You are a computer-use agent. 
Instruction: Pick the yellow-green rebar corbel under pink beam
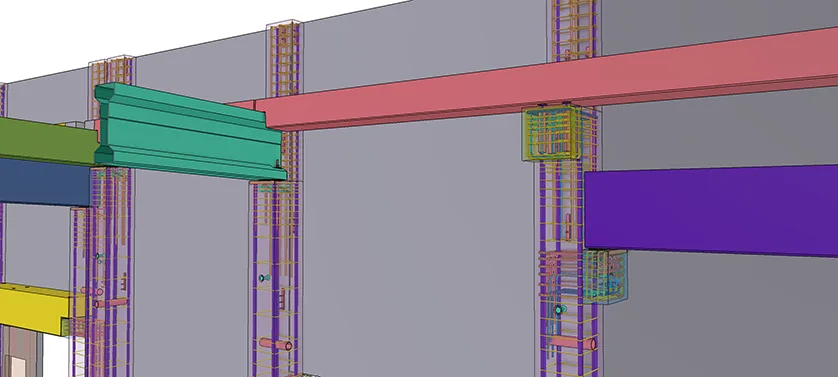tap(552, 133)
